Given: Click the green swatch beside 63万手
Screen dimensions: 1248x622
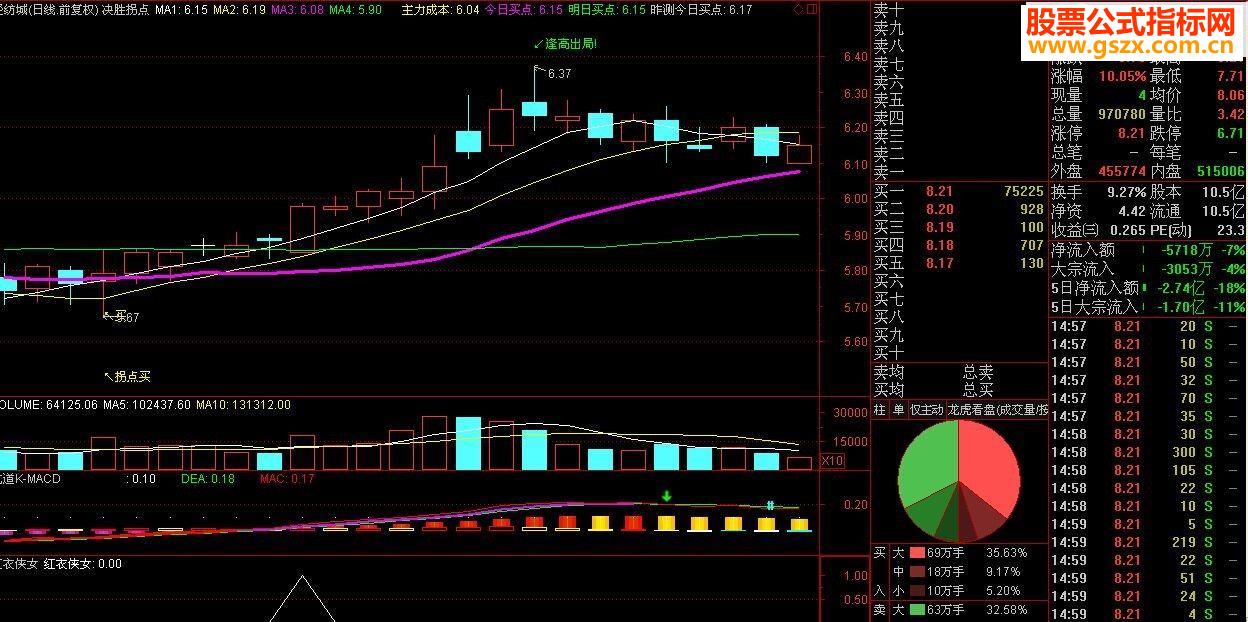Looking at the screenshot, I should point(917,610).
